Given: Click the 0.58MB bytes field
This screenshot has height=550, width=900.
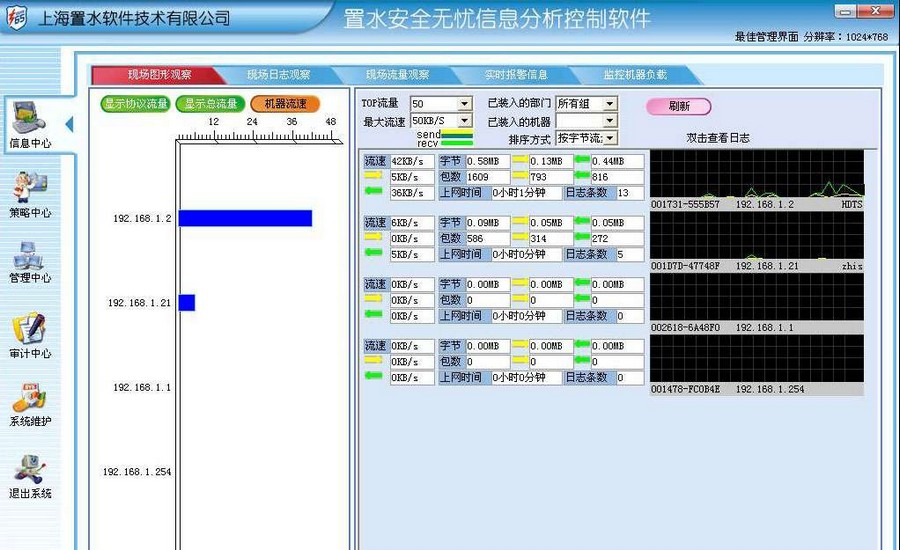Looking at the screenshot, I should pos(487,161).
